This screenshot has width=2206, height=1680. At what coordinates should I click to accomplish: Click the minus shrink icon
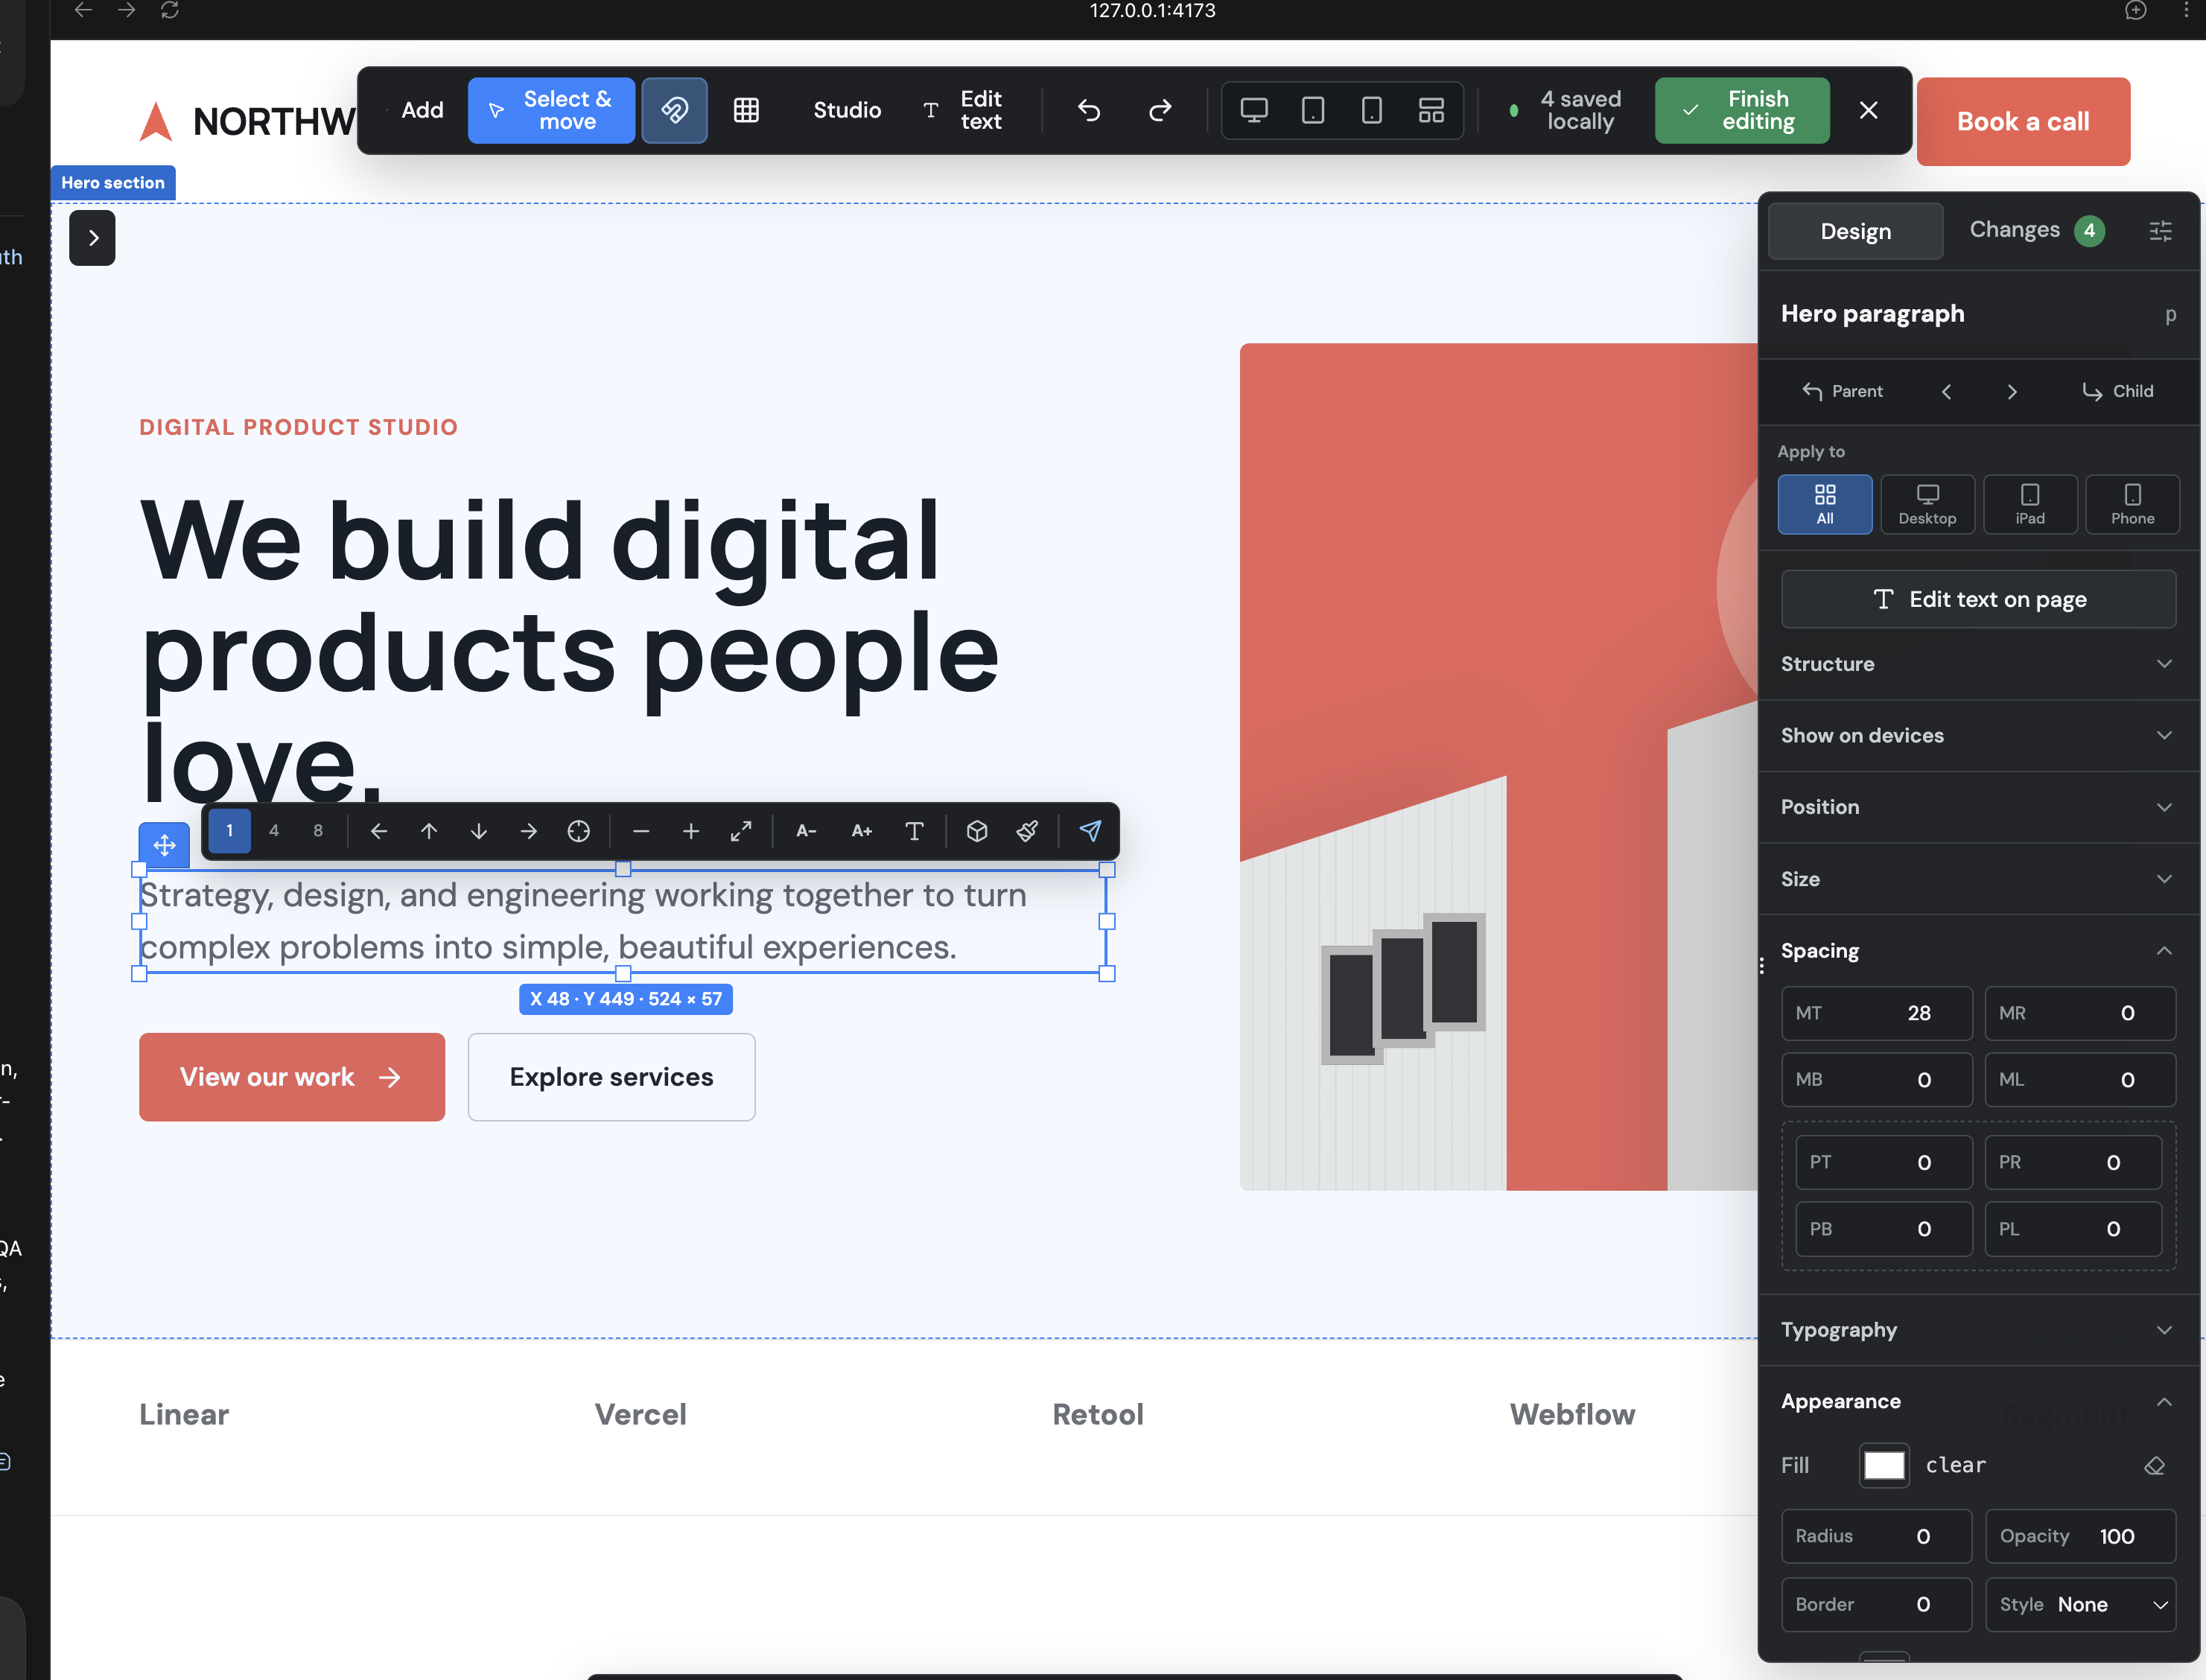641,831
